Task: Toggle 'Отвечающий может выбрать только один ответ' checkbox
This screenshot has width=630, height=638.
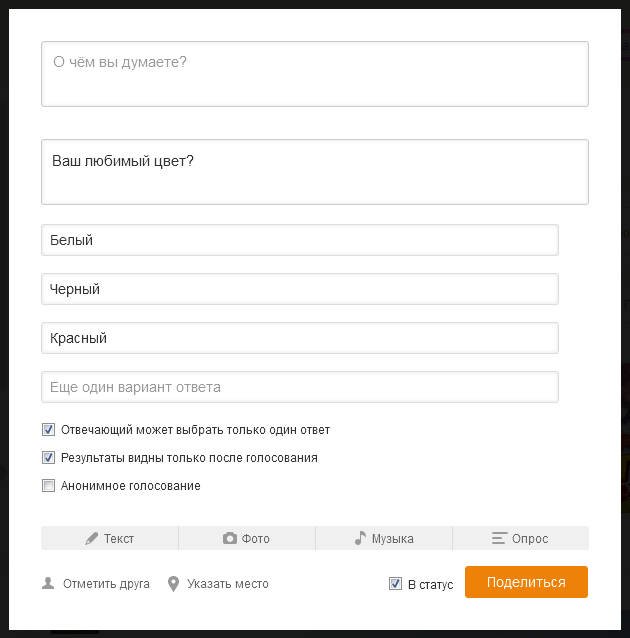Action: [49, 430]
